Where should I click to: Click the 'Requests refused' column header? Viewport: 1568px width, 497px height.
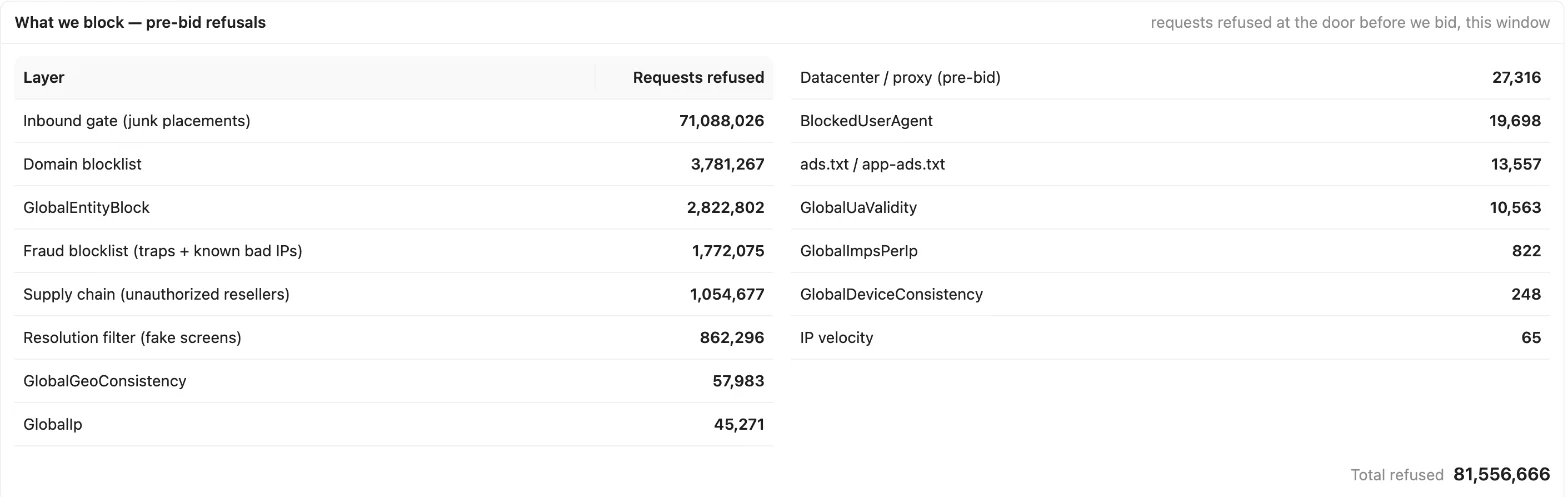699,78
